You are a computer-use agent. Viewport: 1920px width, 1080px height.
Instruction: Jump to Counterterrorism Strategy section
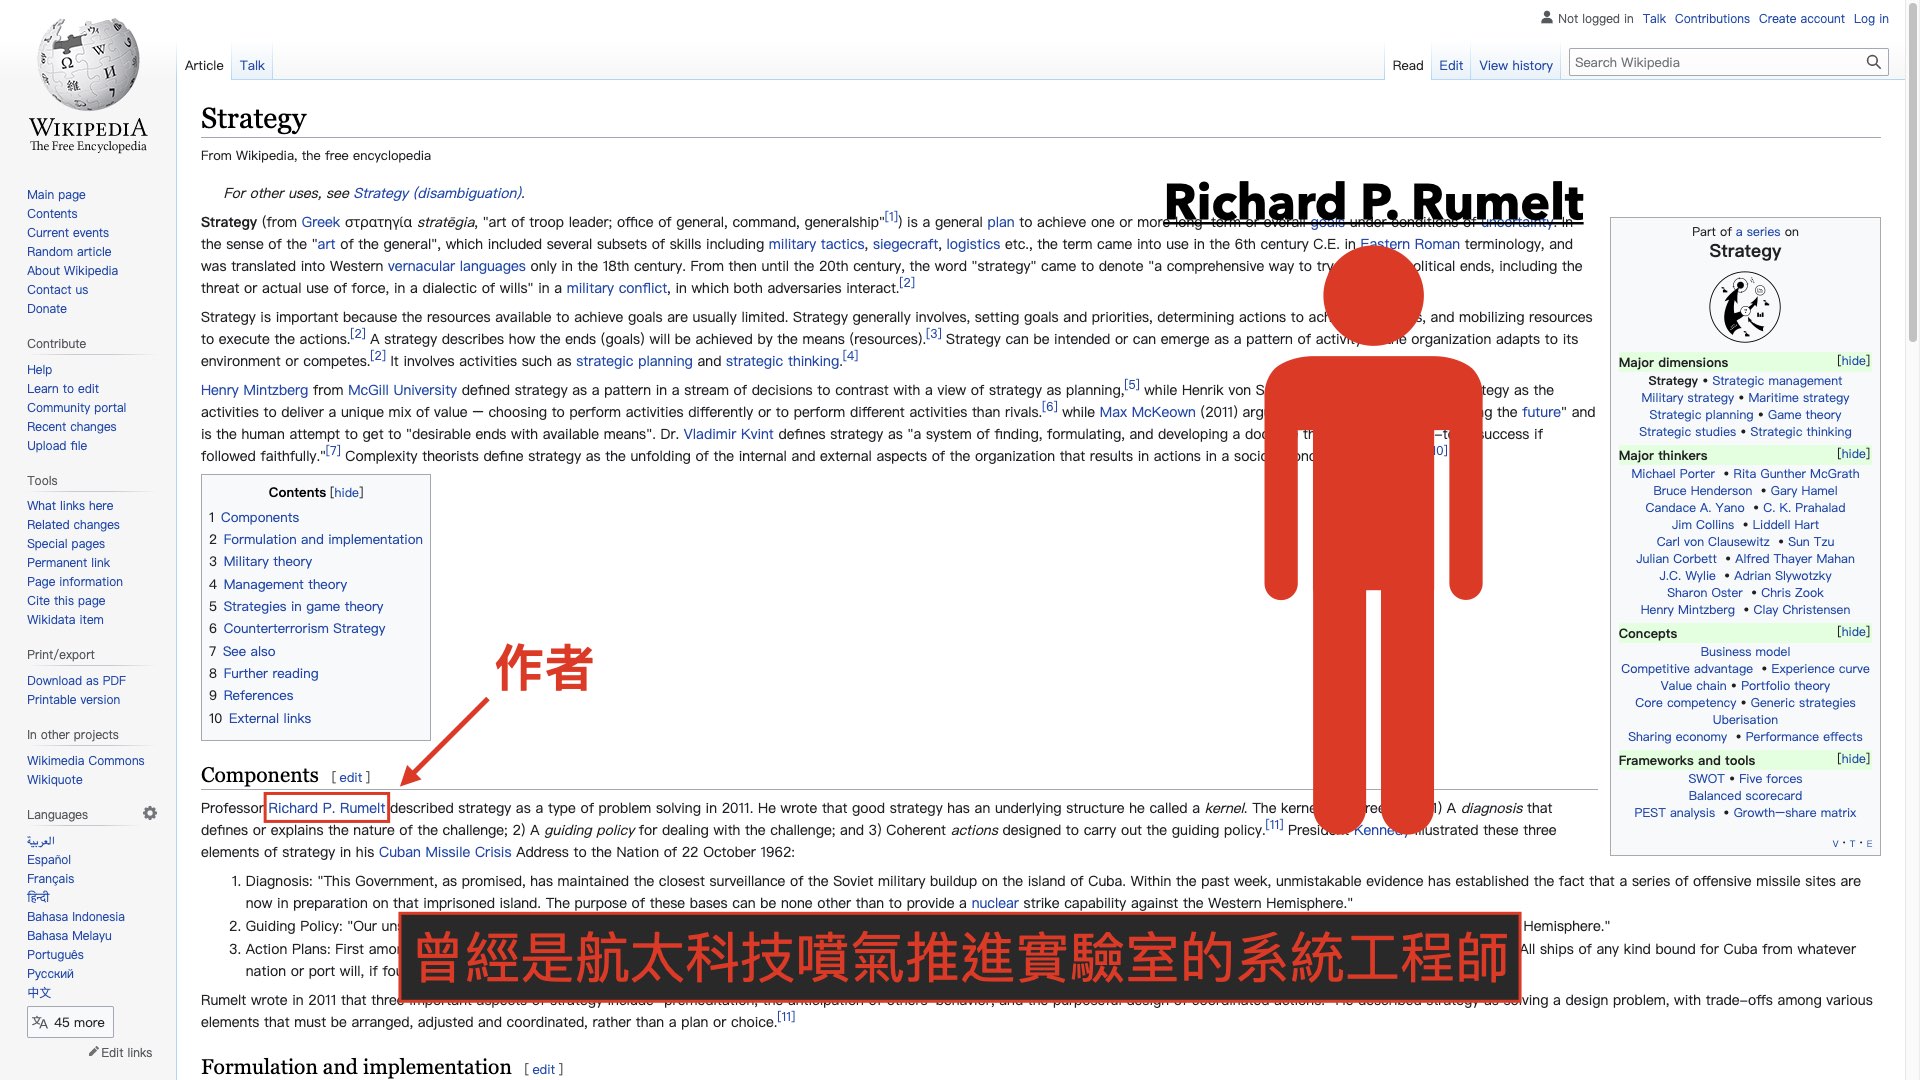click(x=304, y=629)
